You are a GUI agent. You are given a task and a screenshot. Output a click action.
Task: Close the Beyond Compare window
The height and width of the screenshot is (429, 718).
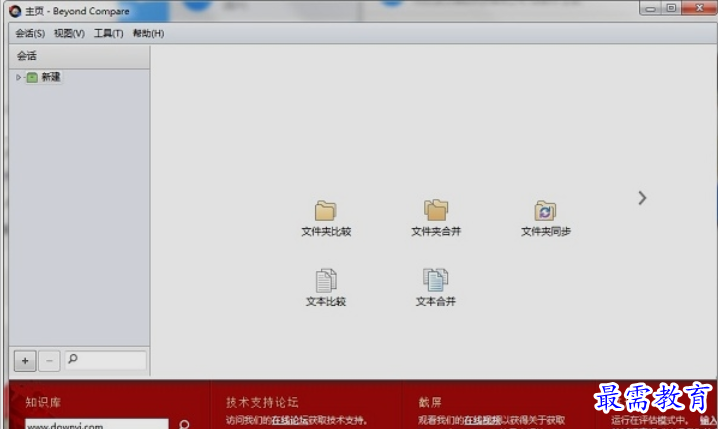click(x=699, y=8)
